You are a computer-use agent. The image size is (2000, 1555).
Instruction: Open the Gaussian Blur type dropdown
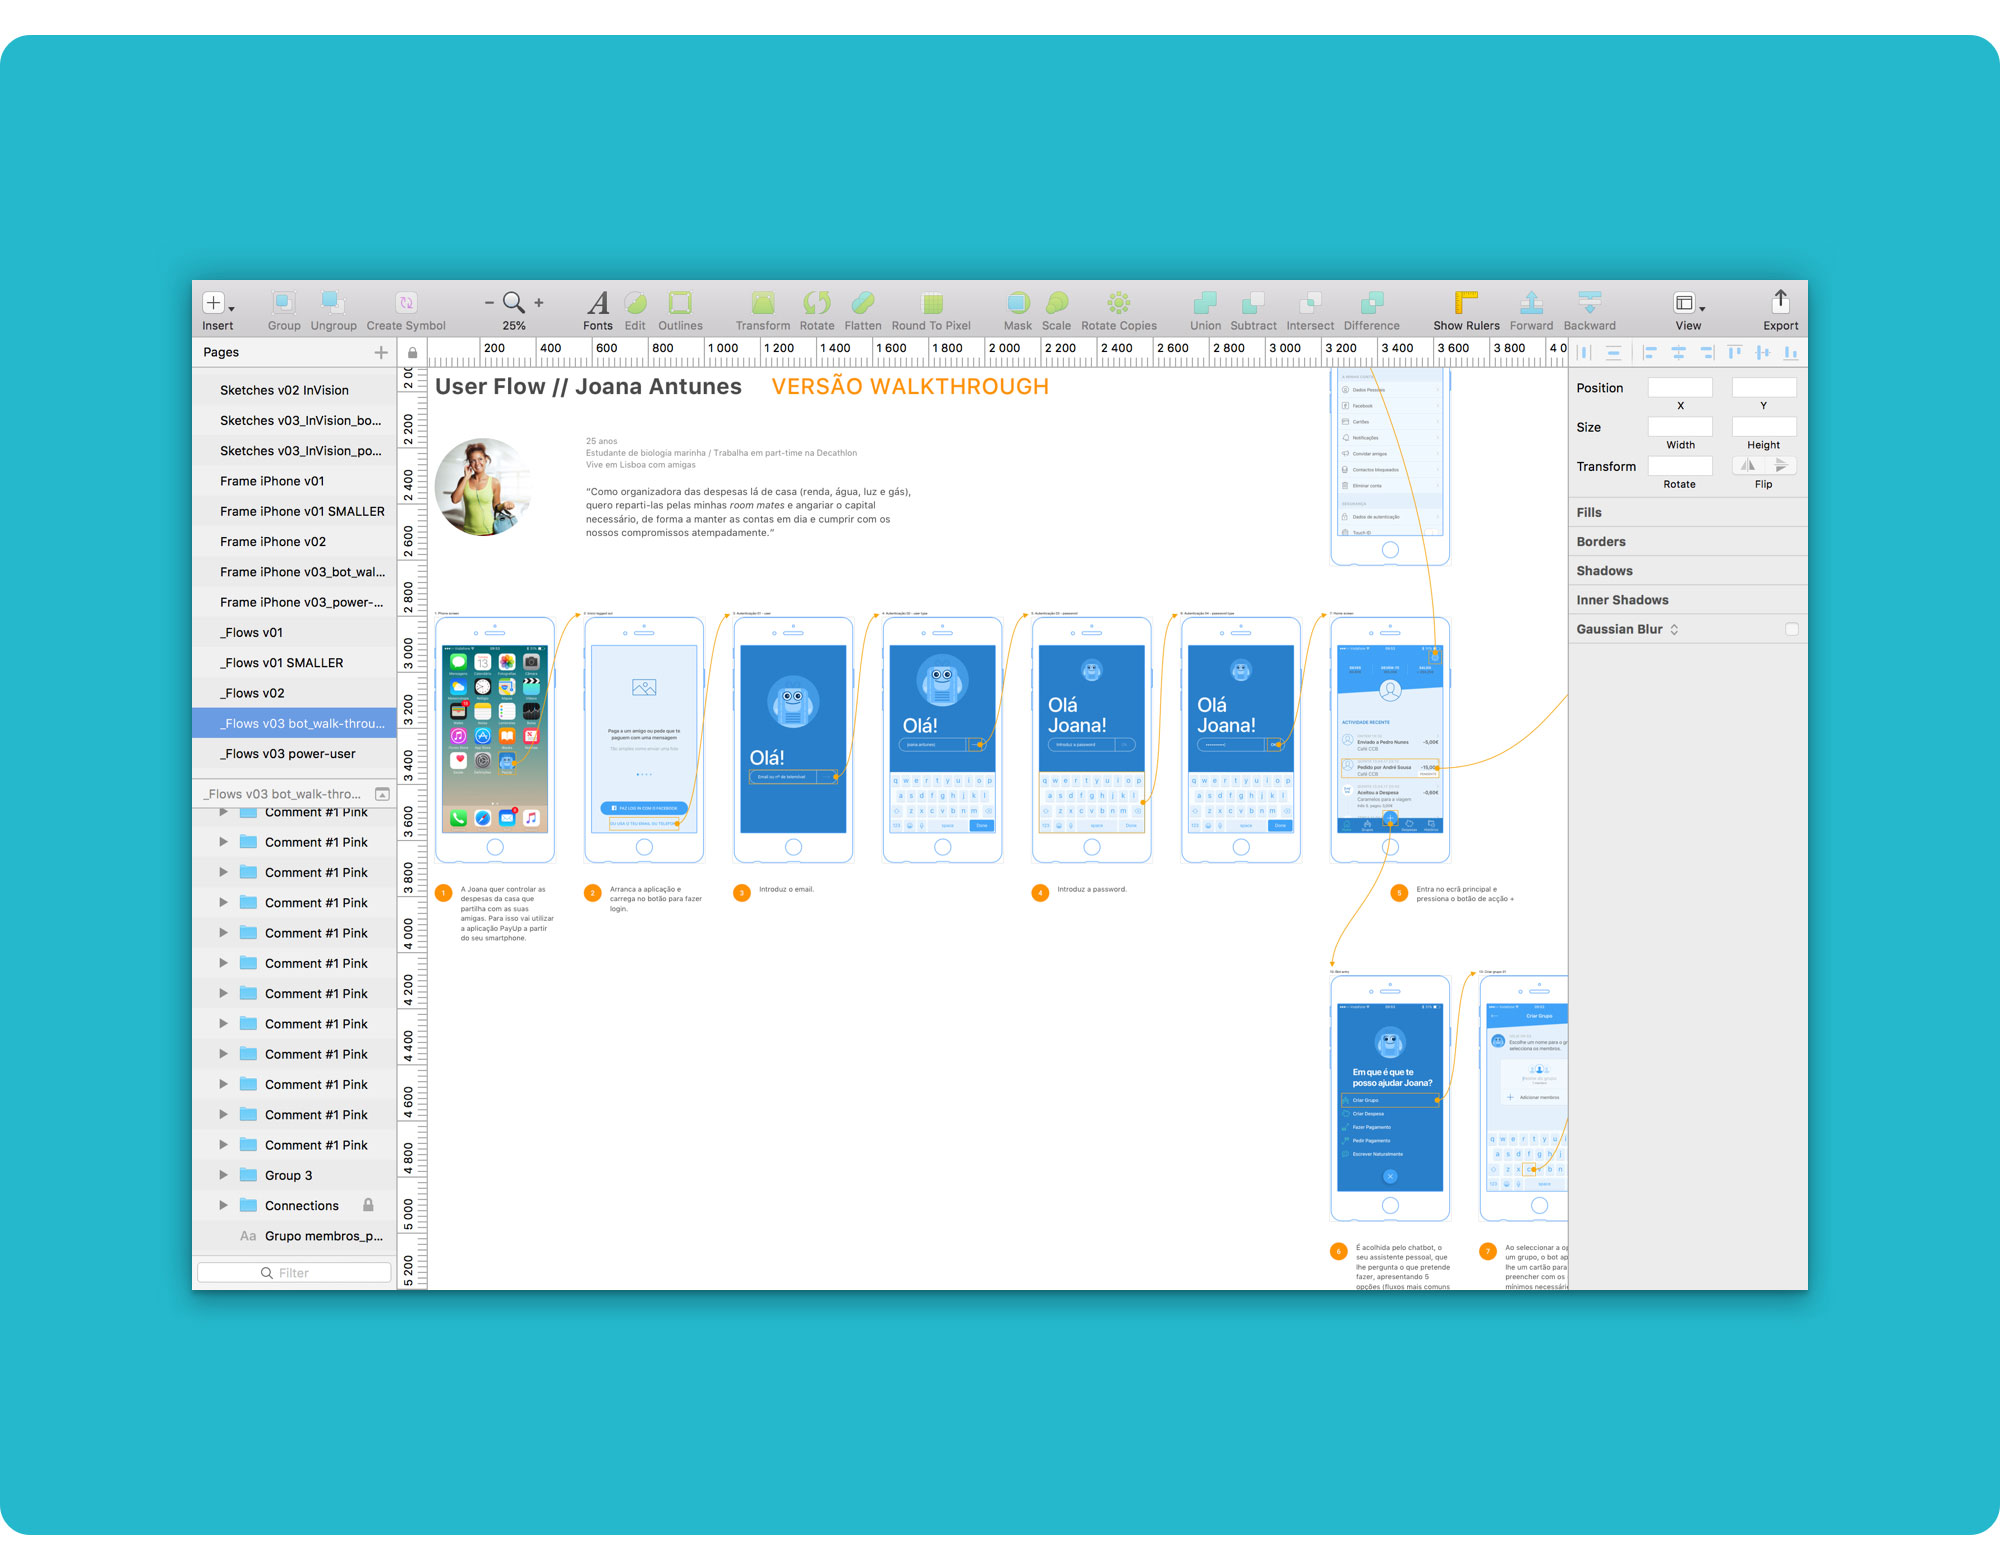pyautogui.click(x=1674, y=629)
